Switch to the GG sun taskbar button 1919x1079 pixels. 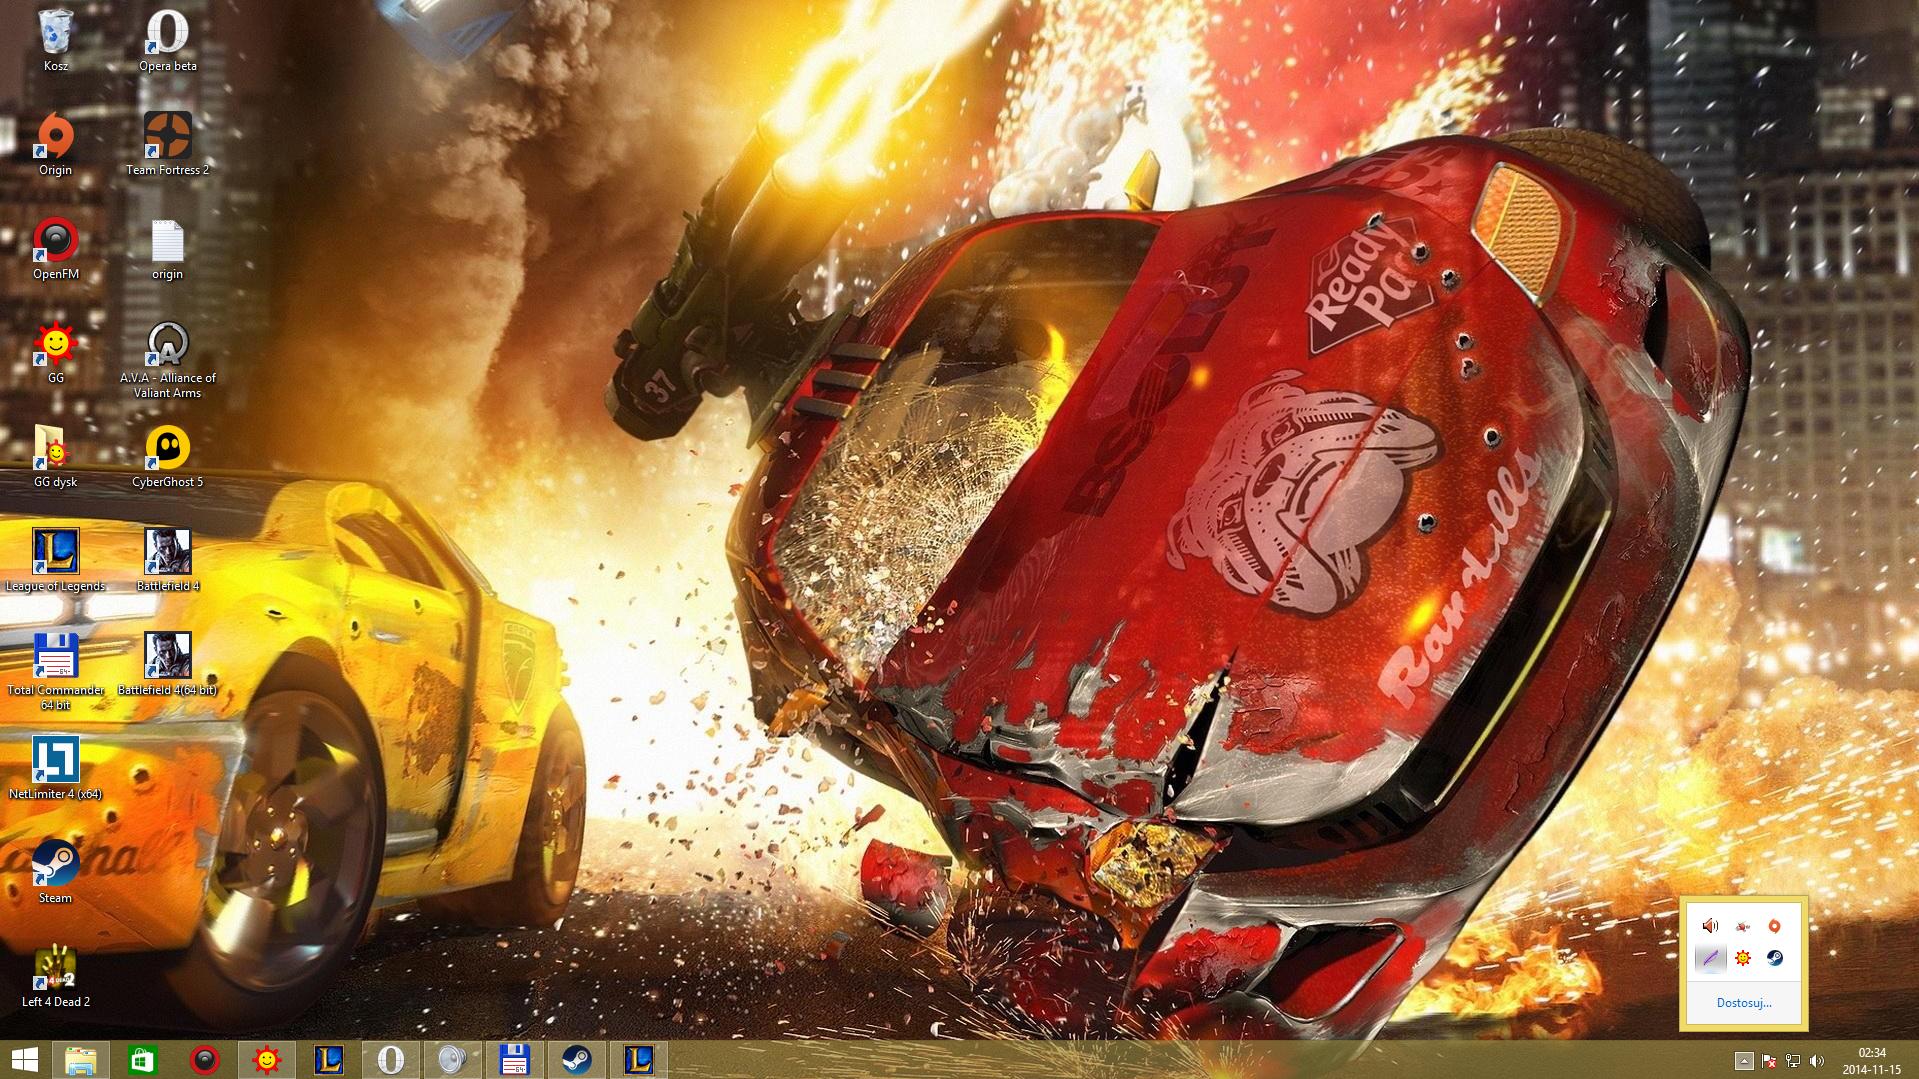(267, 1060)
